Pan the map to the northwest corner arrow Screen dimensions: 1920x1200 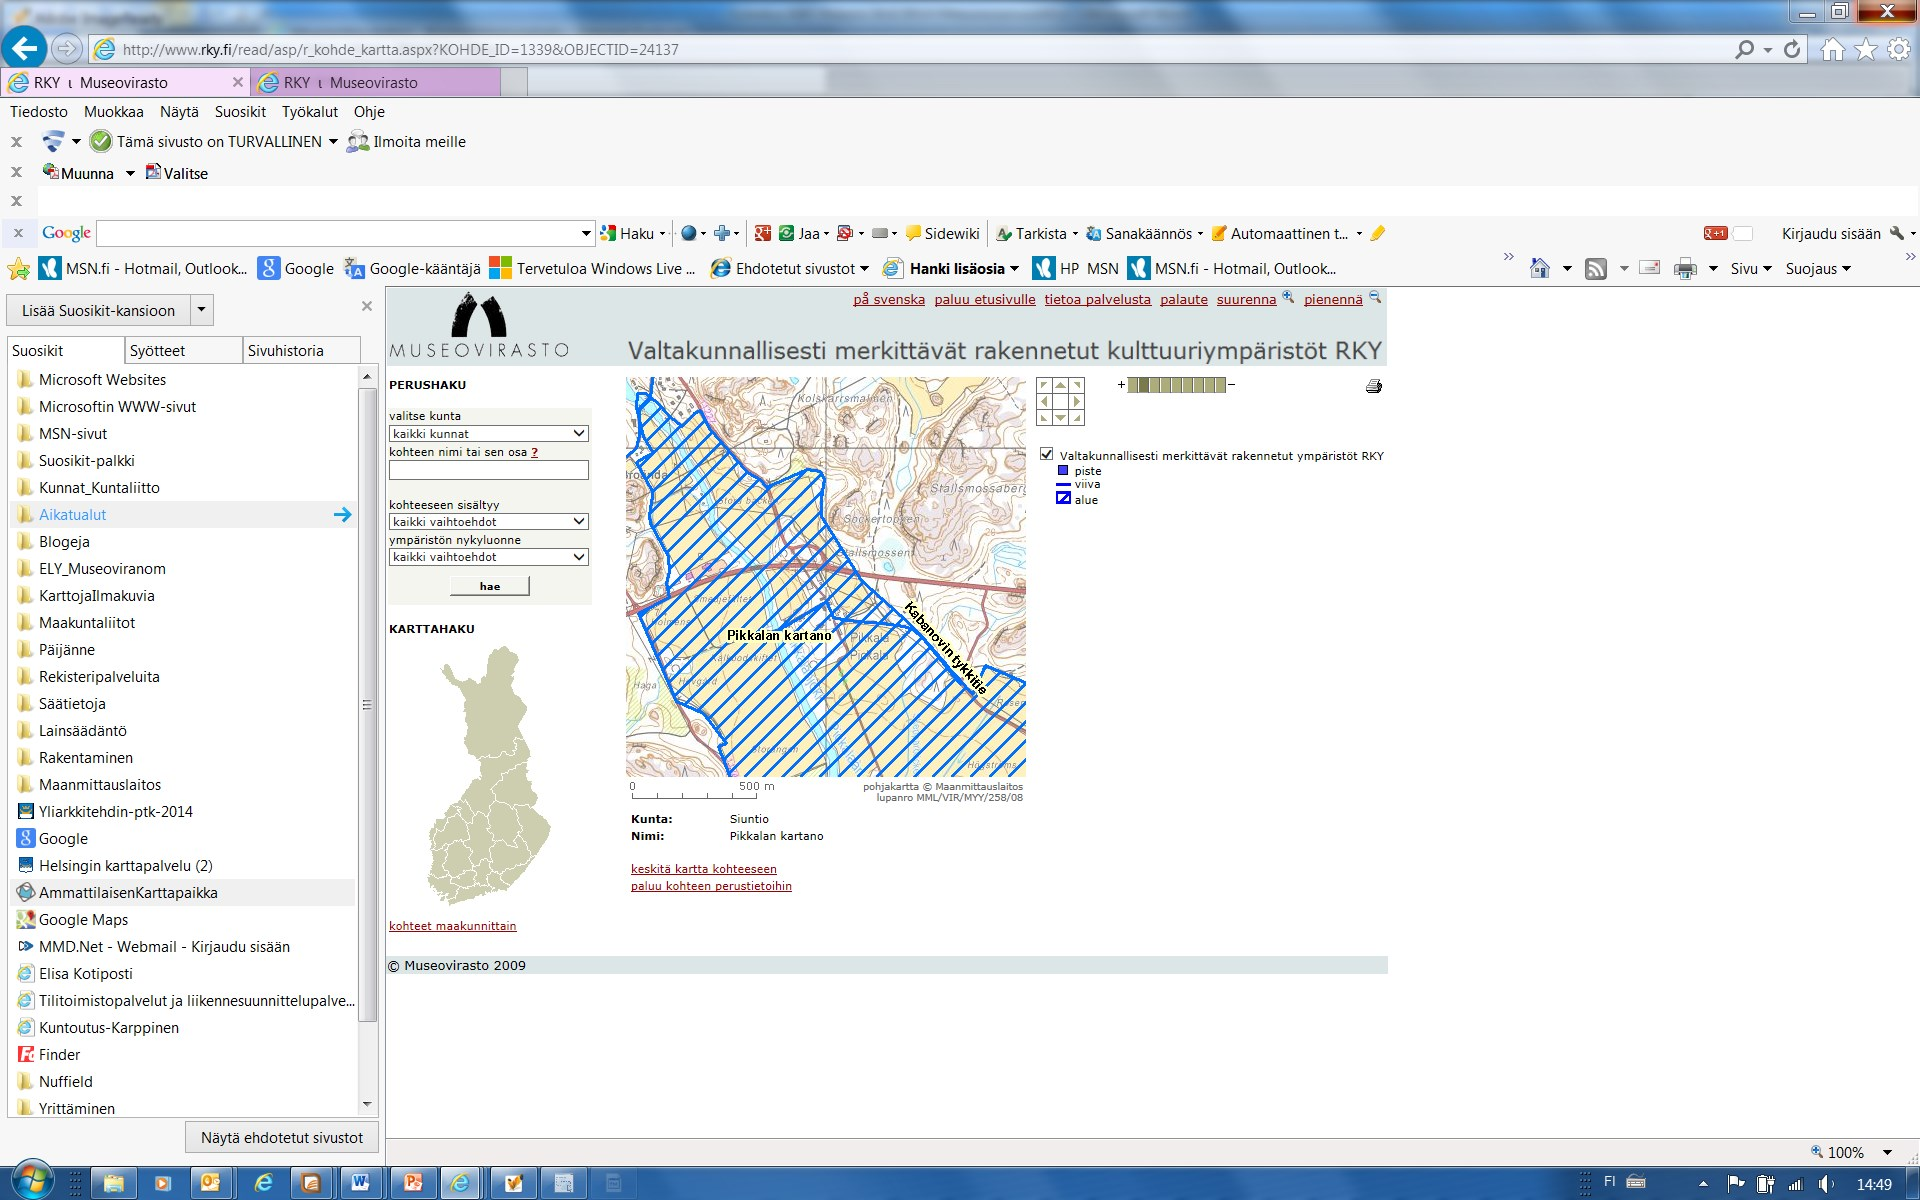point(1044,385)
